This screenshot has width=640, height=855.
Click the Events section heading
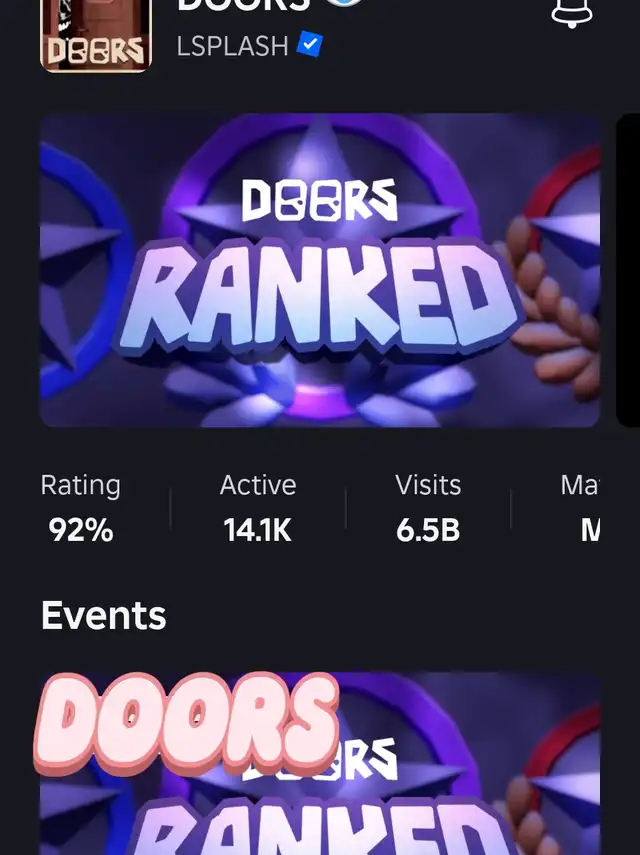pos(104,616)
